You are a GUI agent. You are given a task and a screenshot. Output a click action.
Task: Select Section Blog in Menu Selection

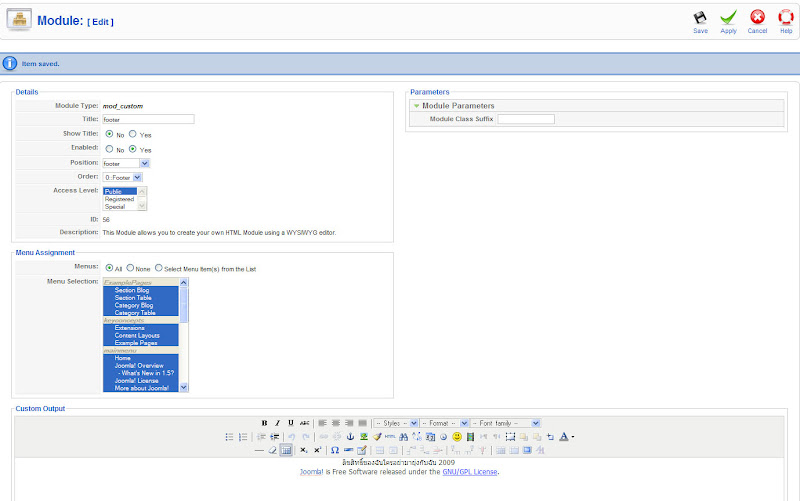[x=141, y=290]
